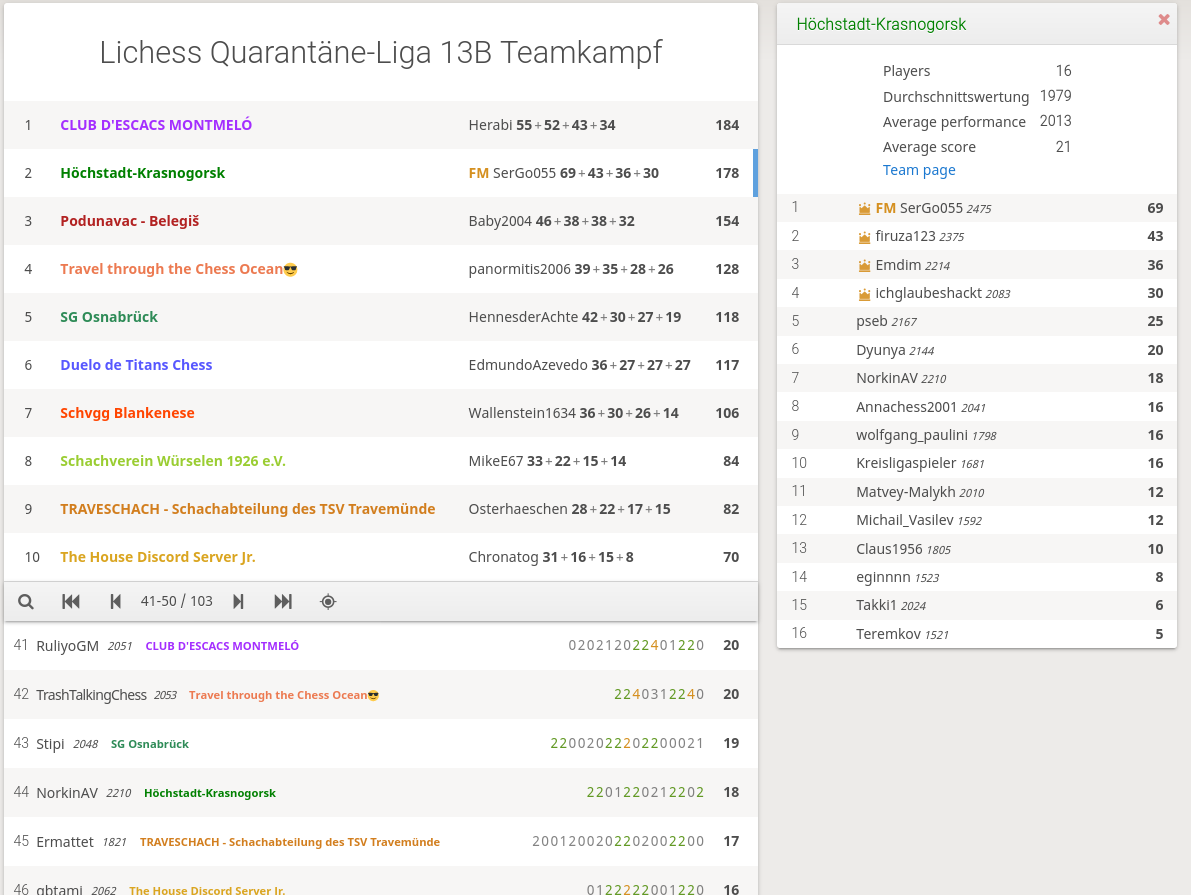Select Podunavac - Belegiš team

(x=130, y=221)
